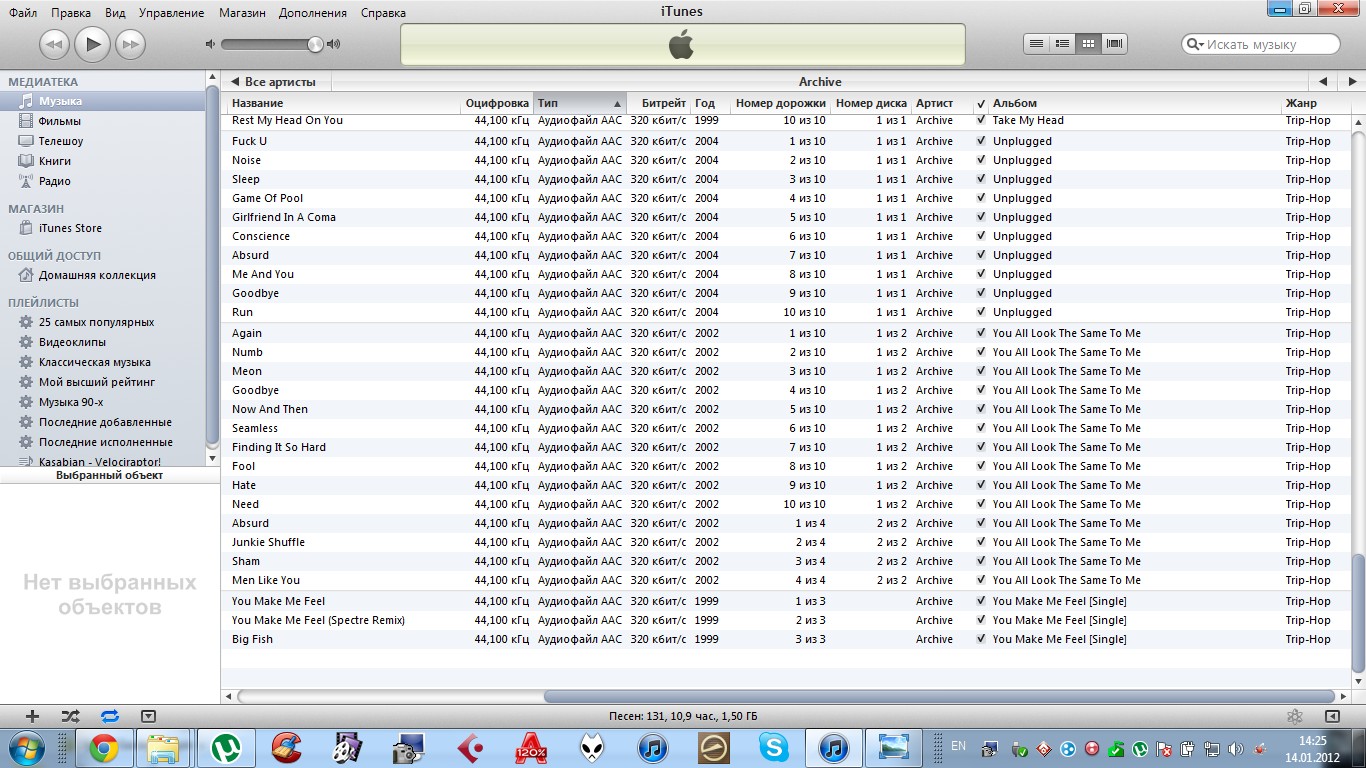
Task: Open the Справка menu
Action: click(x=384, y=13)
